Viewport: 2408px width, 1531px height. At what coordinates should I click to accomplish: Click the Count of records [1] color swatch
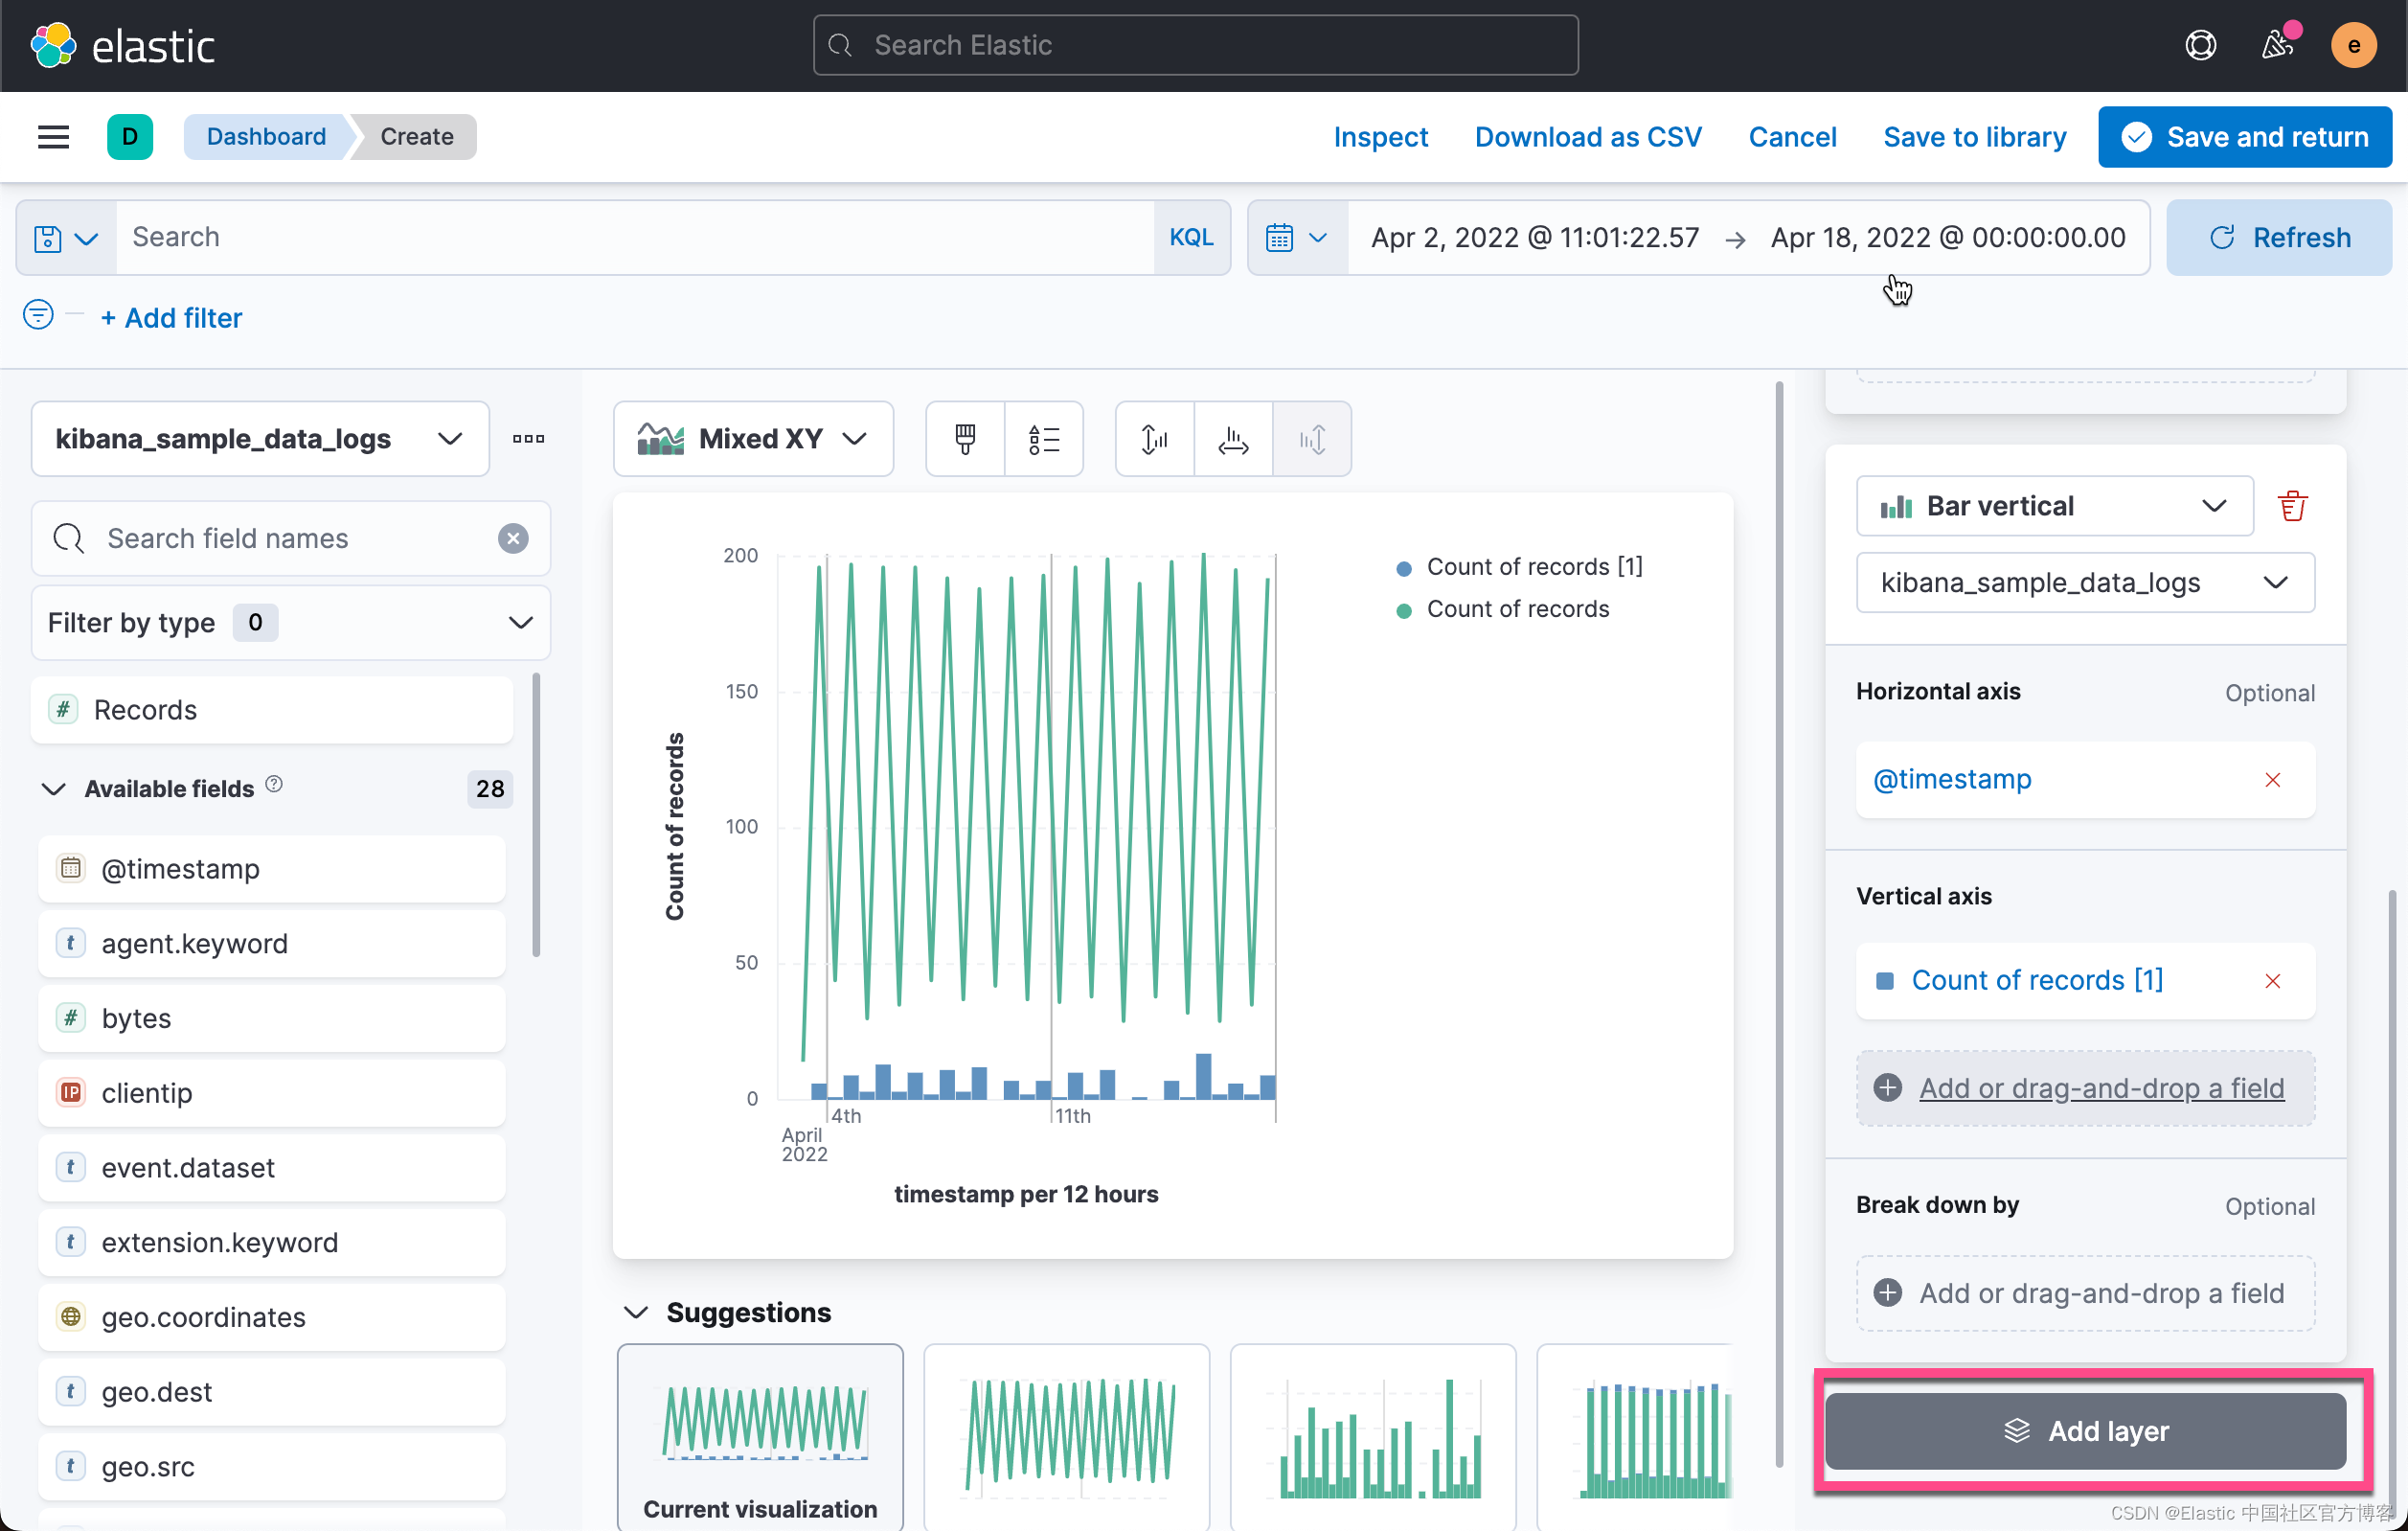coord(1885,980)
